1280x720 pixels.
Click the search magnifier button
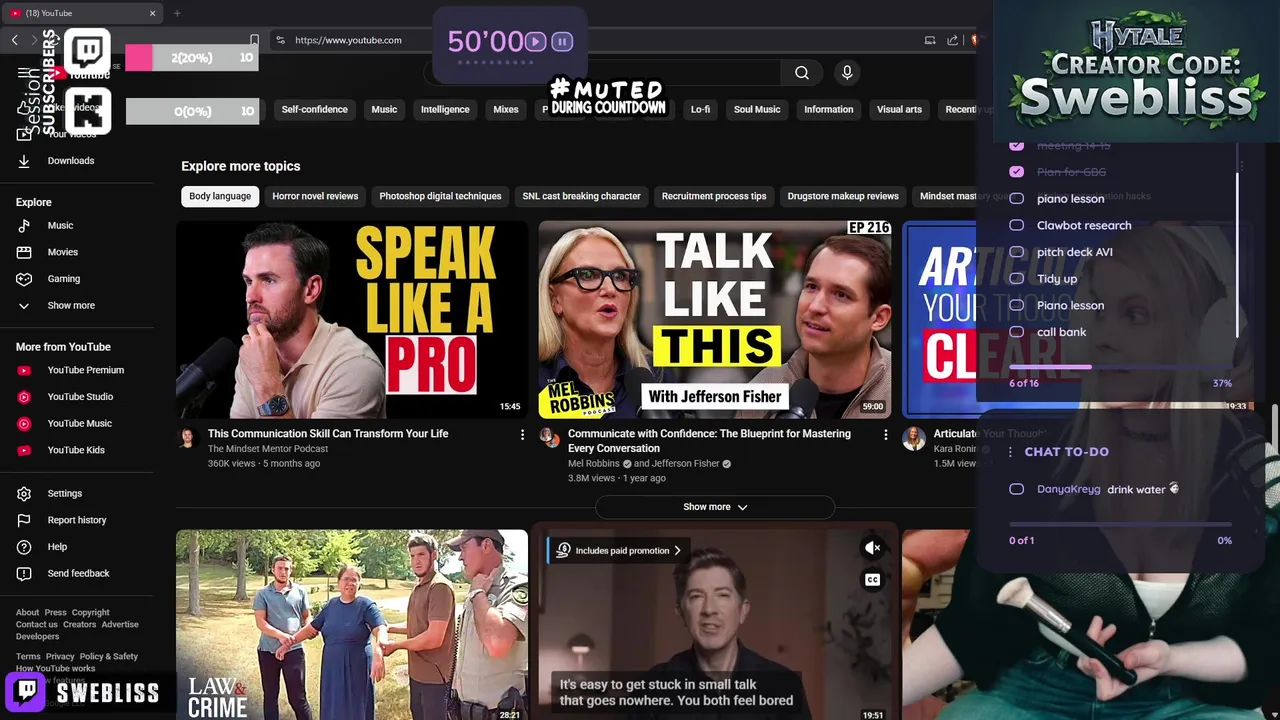pyautogui.click(x=802, y=72)
